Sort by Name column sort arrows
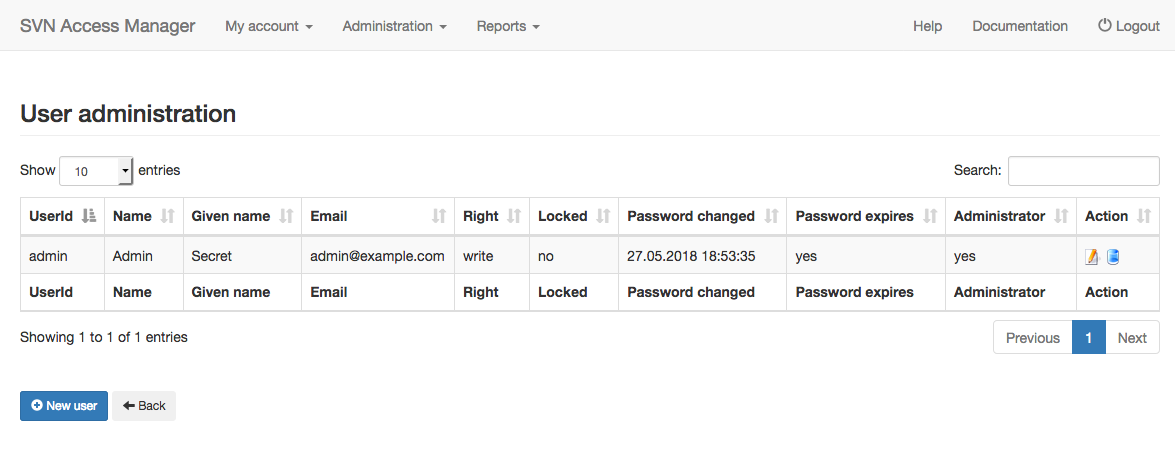Screen dimensions: 1175x449 coord(167,216)
